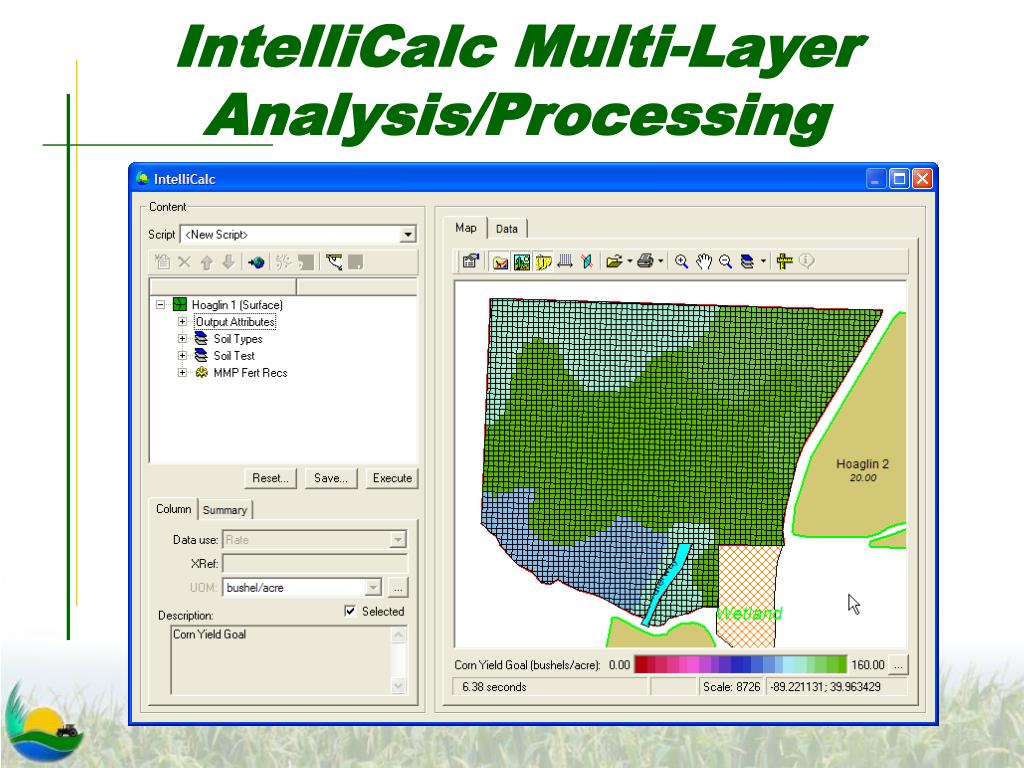Click the Reset... button
Image resolution: width=1024 pixels, height=768 pixels.
tap(270, 478)
